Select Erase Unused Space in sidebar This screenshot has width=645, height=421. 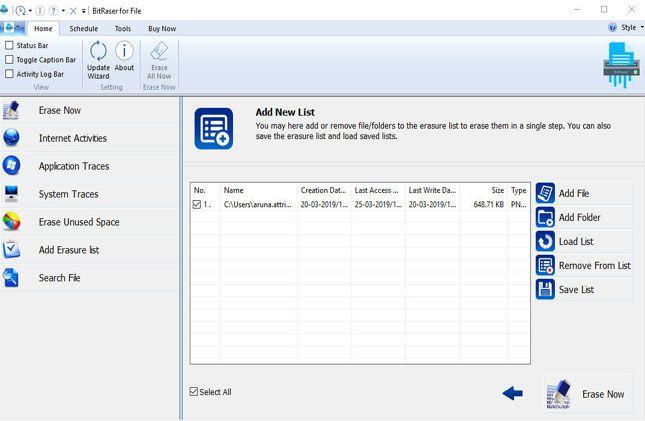pos(78,222)
